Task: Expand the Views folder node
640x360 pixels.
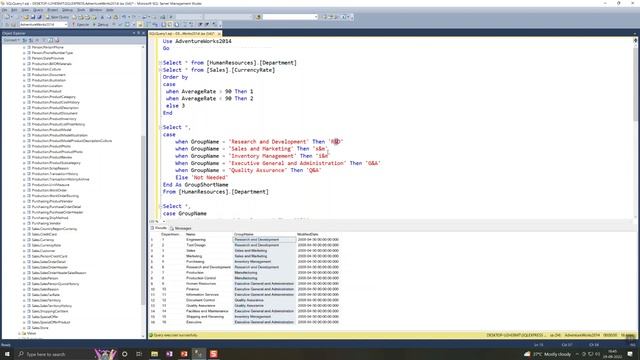Action: [19, 333]
